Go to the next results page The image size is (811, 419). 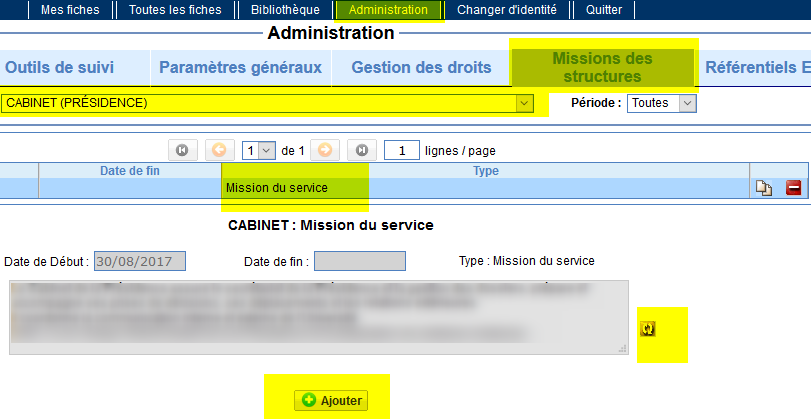tap(325, 150)
